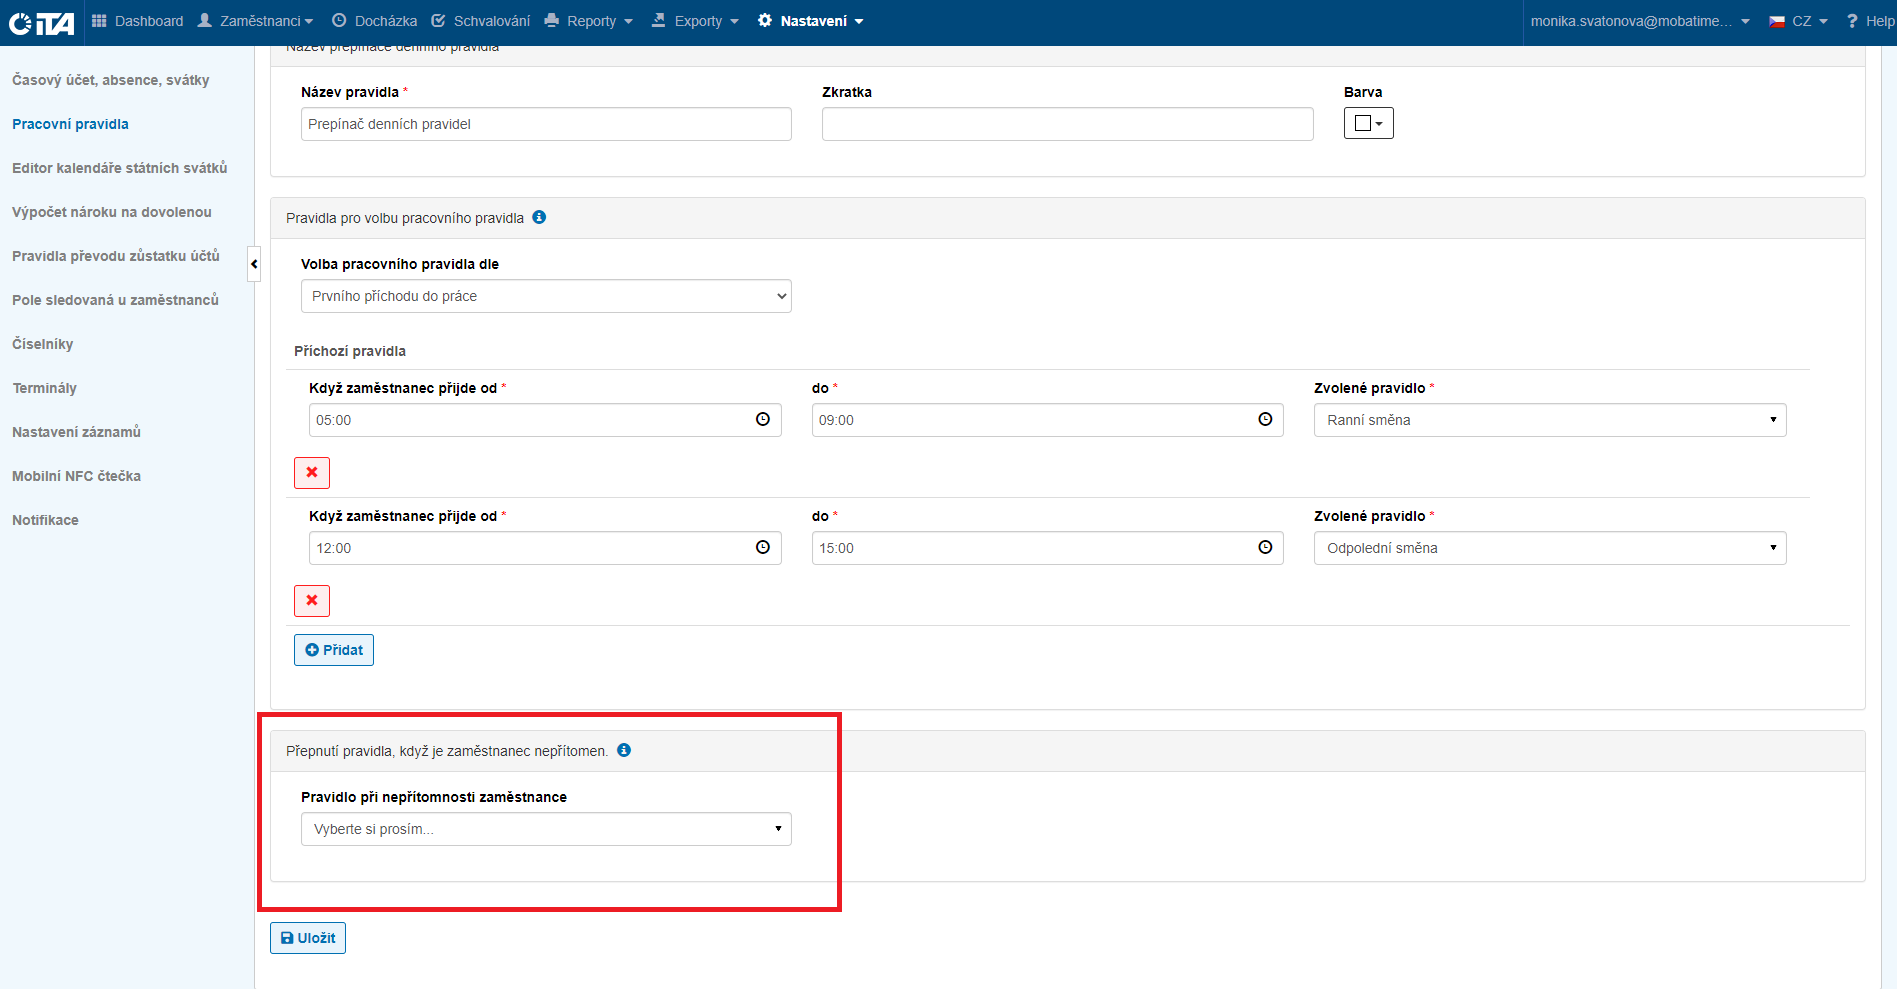This screenshot has height=989, width=1897.
Task: Open clock picker for the 12:00 field
Action: point(763,548)
